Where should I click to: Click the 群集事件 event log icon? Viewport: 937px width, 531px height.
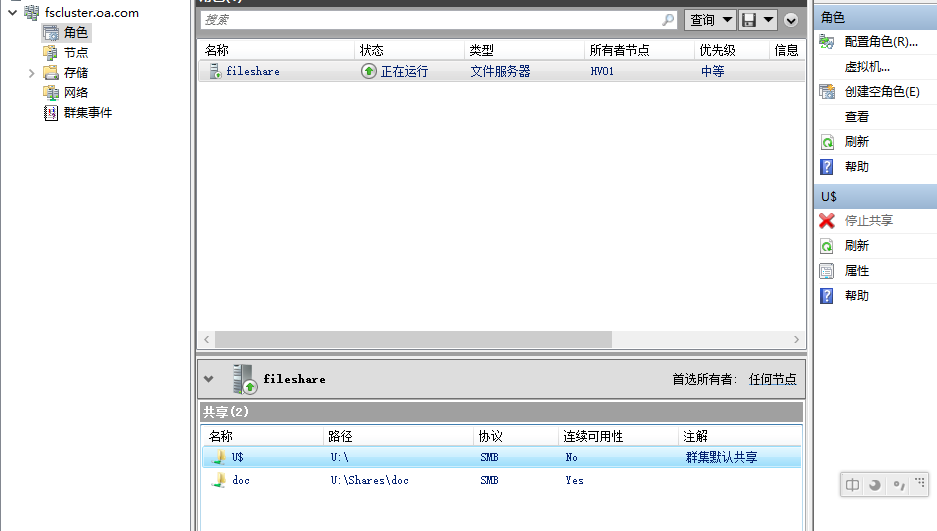[x=51, y=112]
